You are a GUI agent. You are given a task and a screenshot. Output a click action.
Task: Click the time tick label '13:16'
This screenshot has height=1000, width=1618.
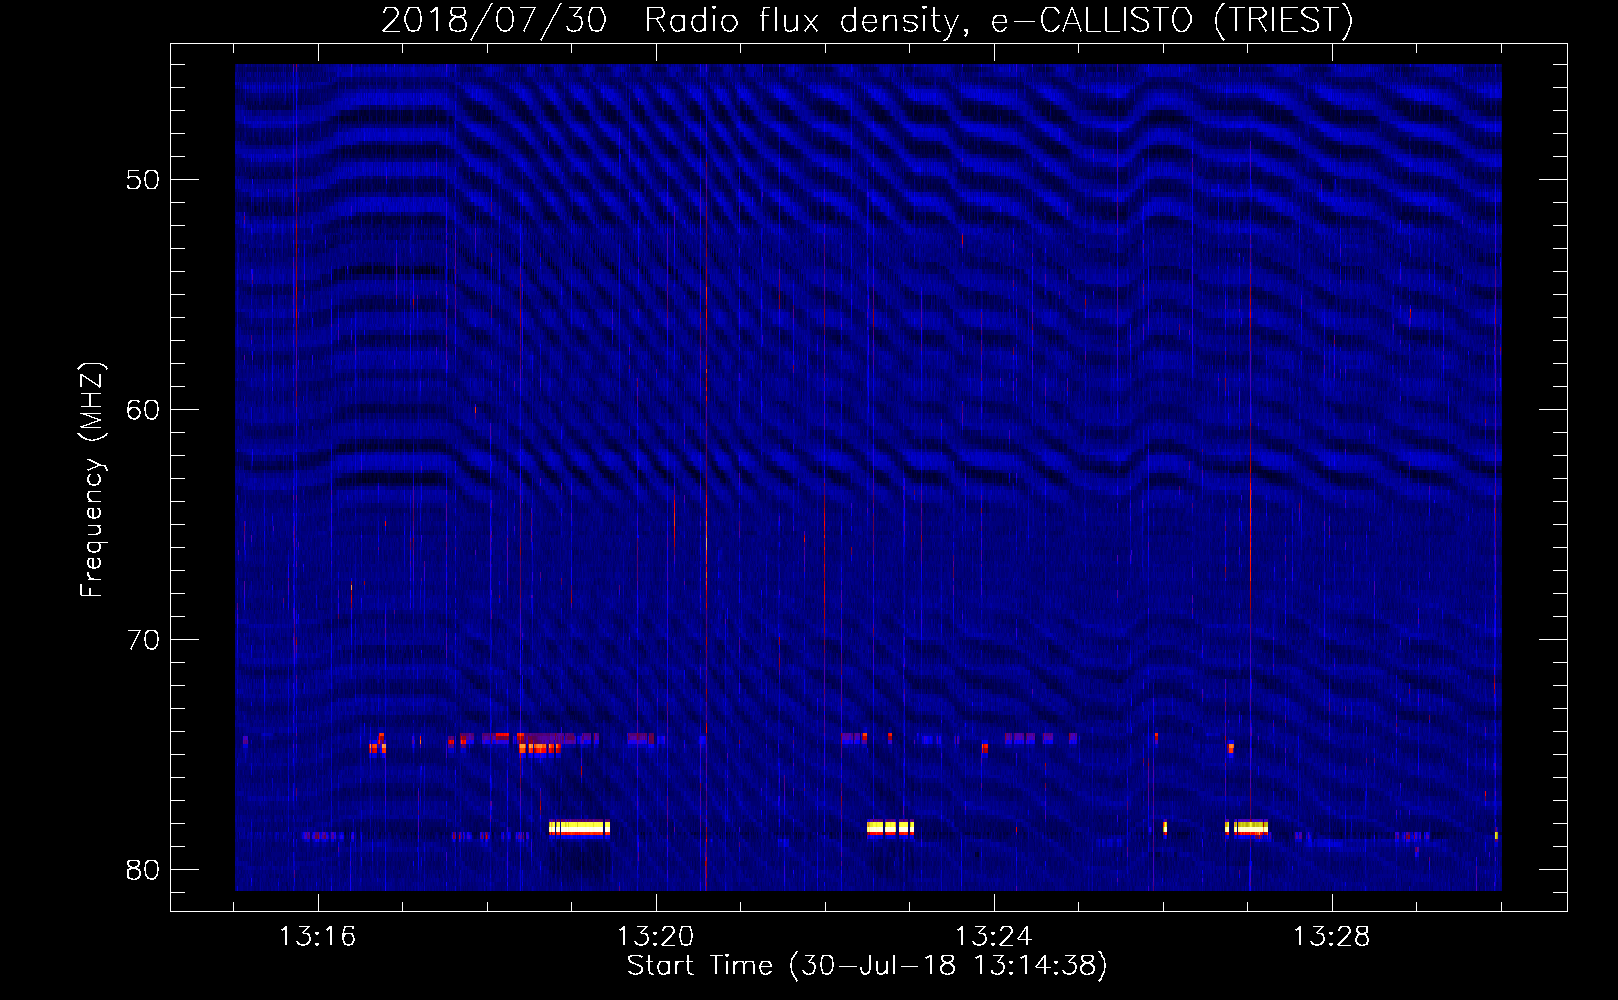(317, 937)
